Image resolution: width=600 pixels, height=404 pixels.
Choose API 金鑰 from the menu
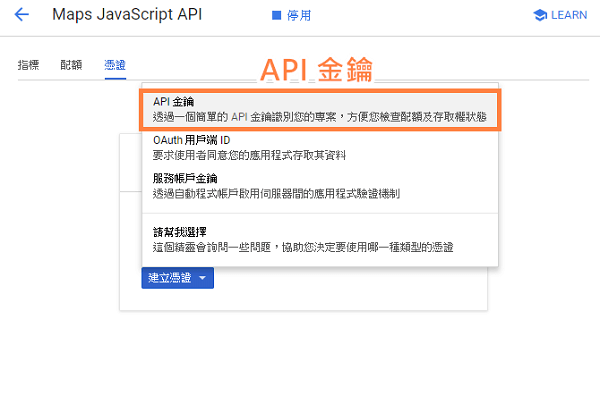click(320, 110)
